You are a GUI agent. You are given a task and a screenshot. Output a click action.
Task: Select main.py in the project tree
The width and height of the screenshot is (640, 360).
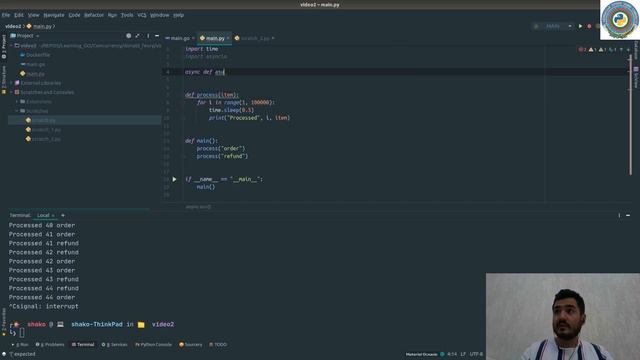point(32,74)
